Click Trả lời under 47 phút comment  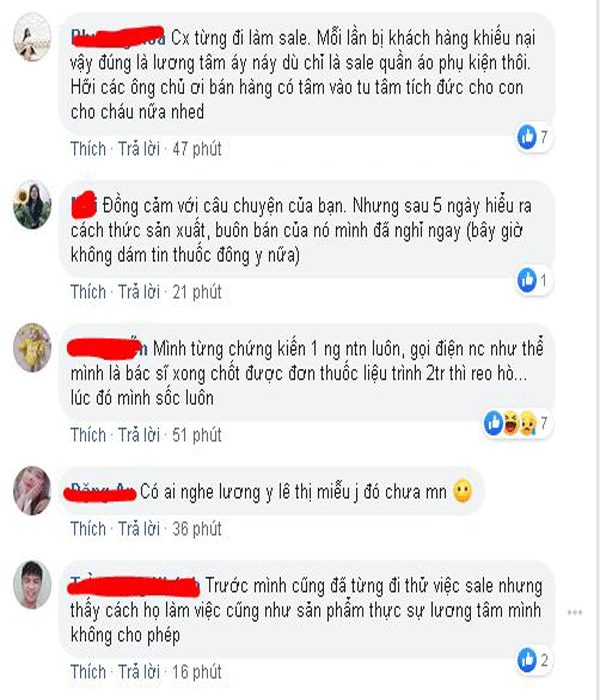(x=139, y=149)
